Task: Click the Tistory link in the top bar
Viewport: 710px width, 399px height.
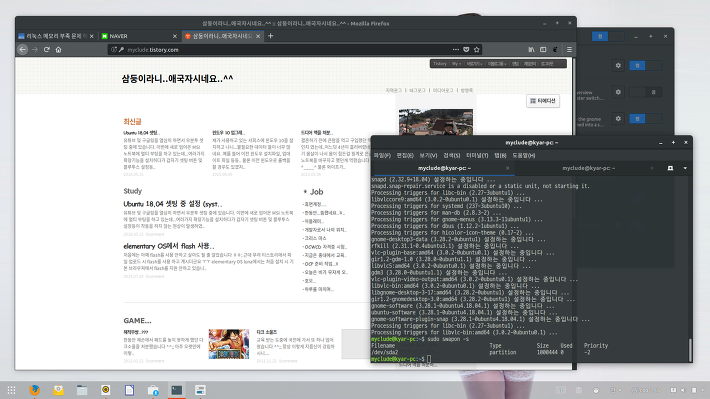Action: pyautogui.click(x=440, y=64)
